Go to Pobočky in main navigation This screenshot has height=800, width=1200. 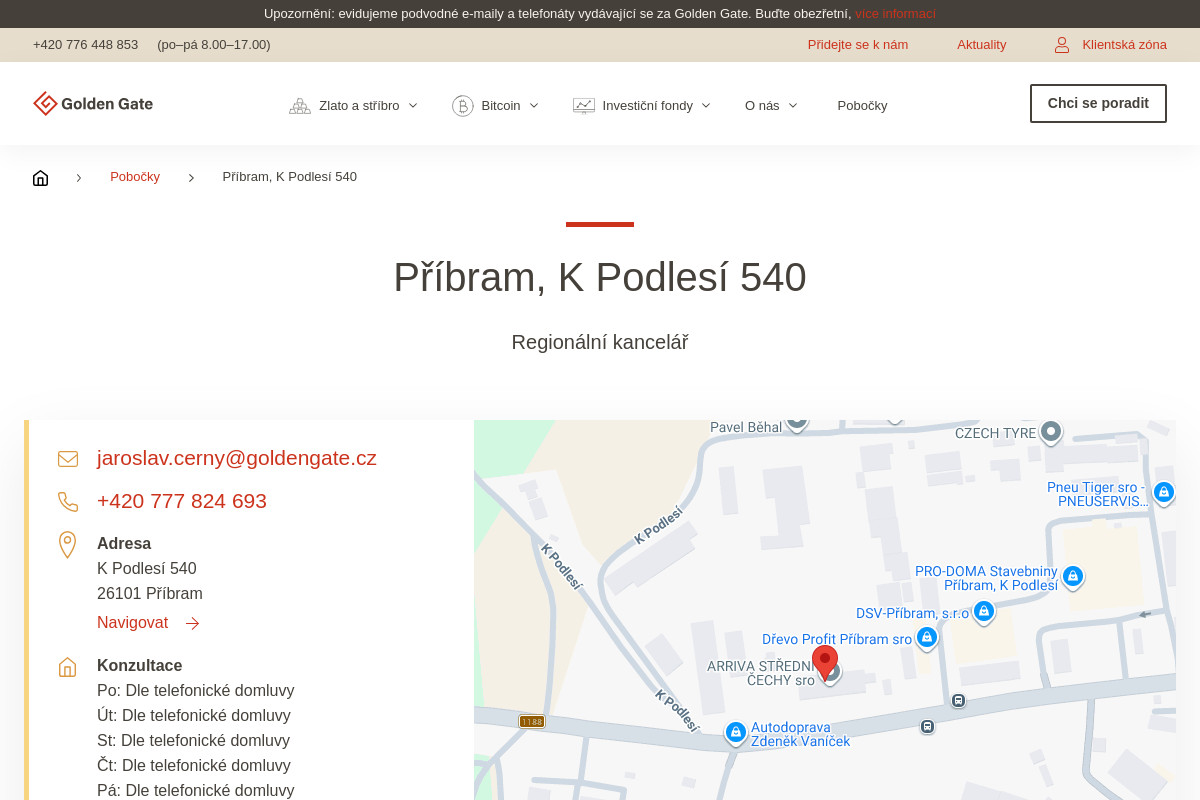pos(862,106)
